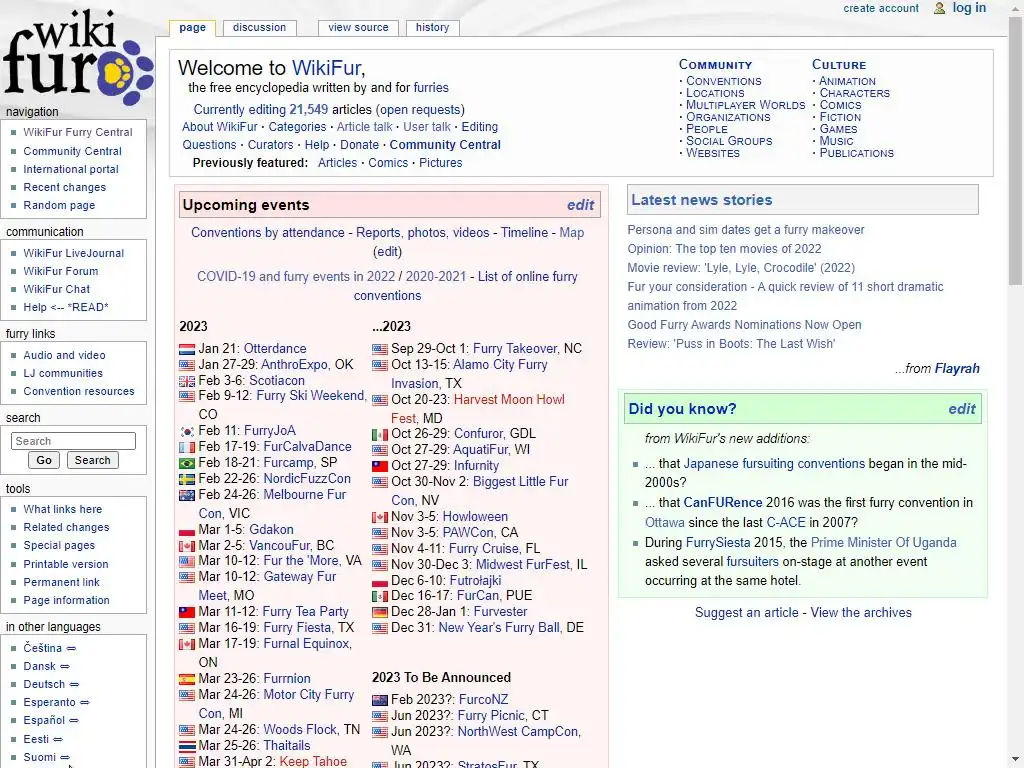This screenshot has width=1024, height=768.
Task: Click the Search button
Action: [92, 460]
